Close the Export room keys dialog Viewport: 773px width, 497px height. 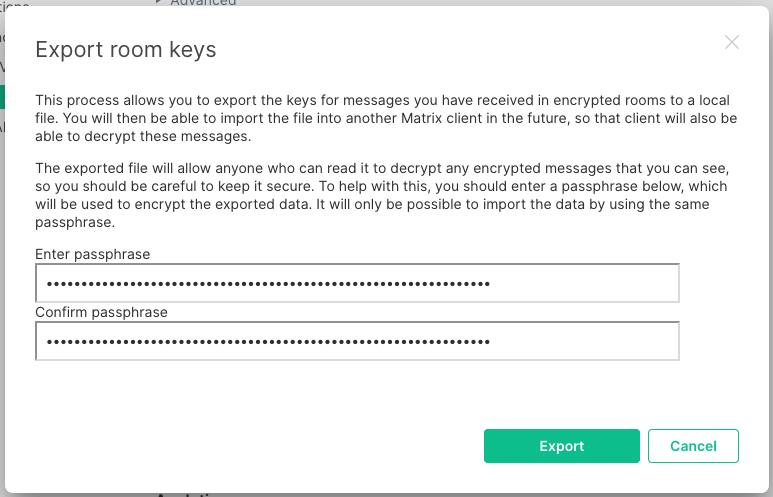click(x=732, y=42)
